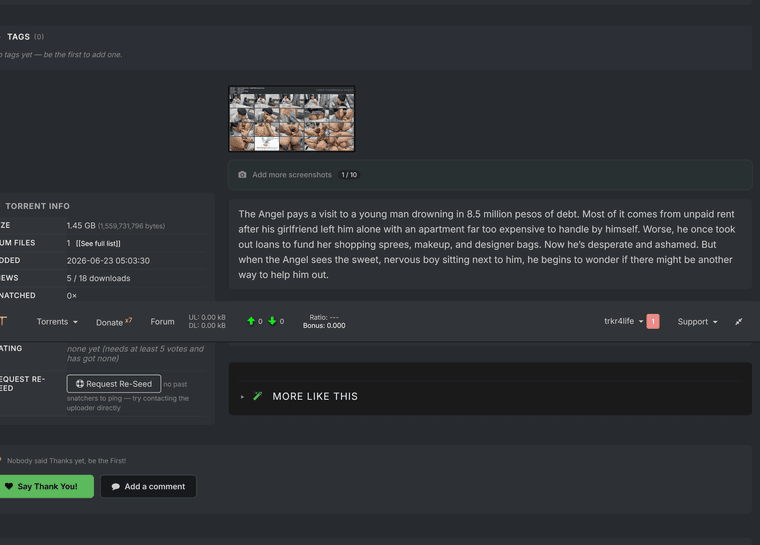Click the Say Thank You button
760x545 pixels.
pyautogui.click(x=46, y=486)
